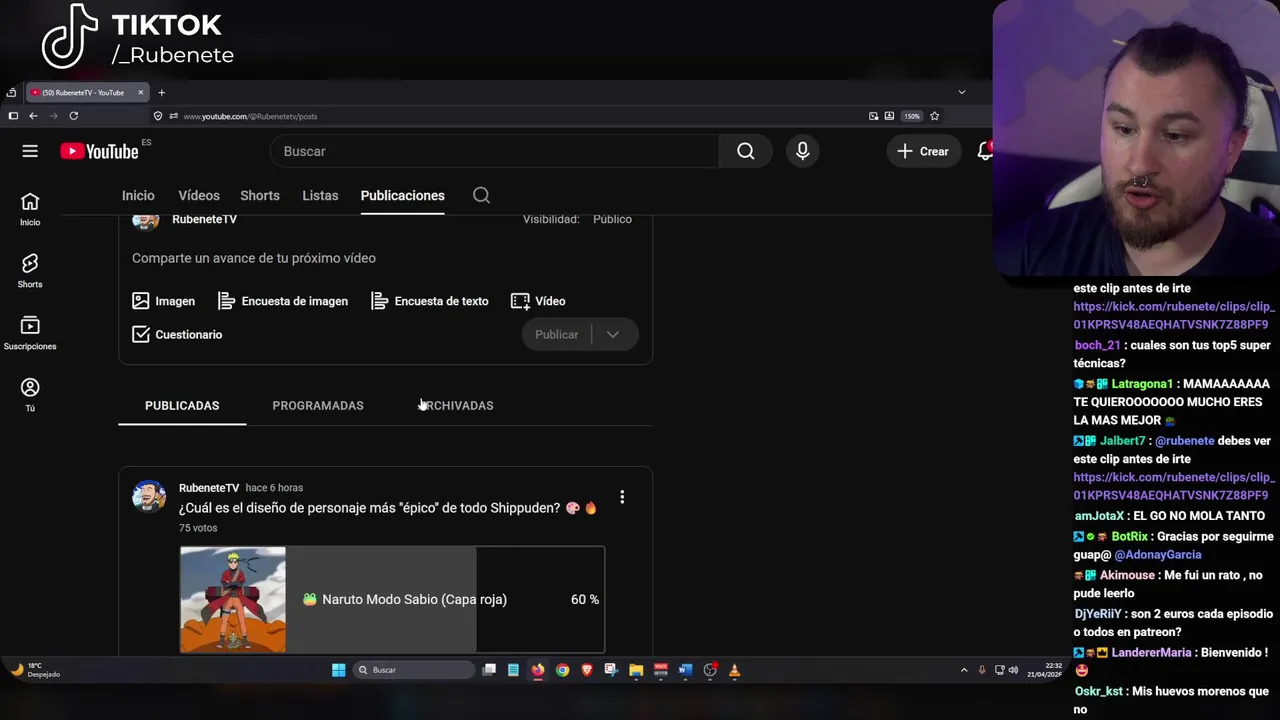Switch to the Vídeos tab
1280x720 pixels.
[x=199, y=195]
